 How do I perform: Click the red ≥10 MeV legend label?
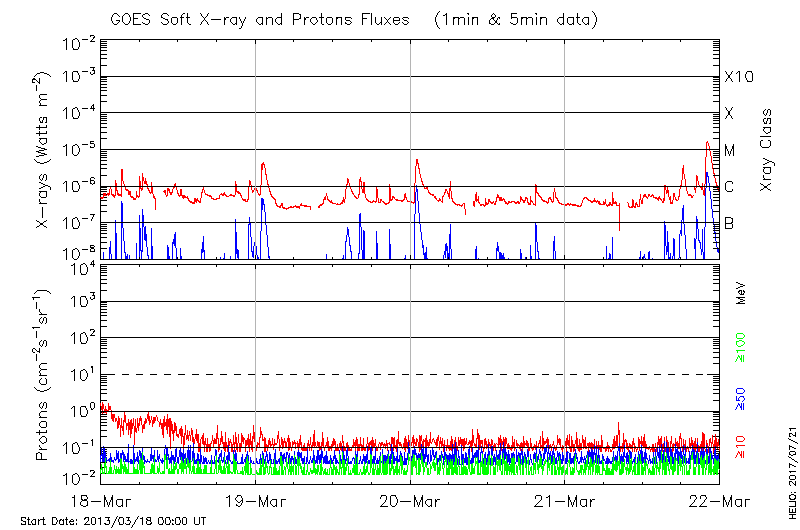tap(741, 447)
